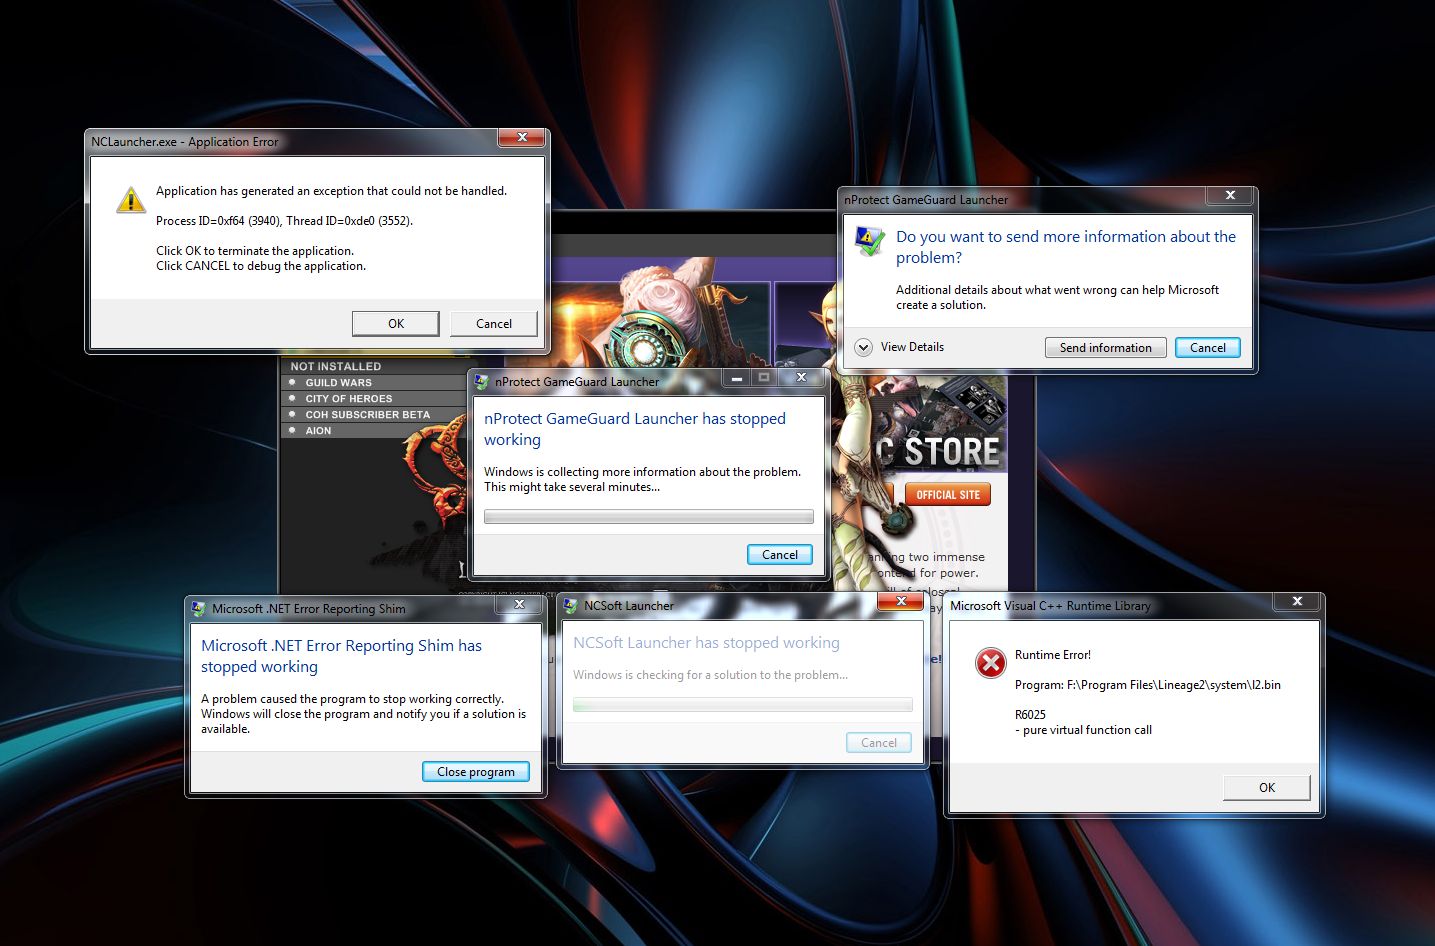Image resolution: width=1435 pixels, height=946 pixels.
Task: Click the 'pure virtual function call' error text
Action: coord(1083,730)
